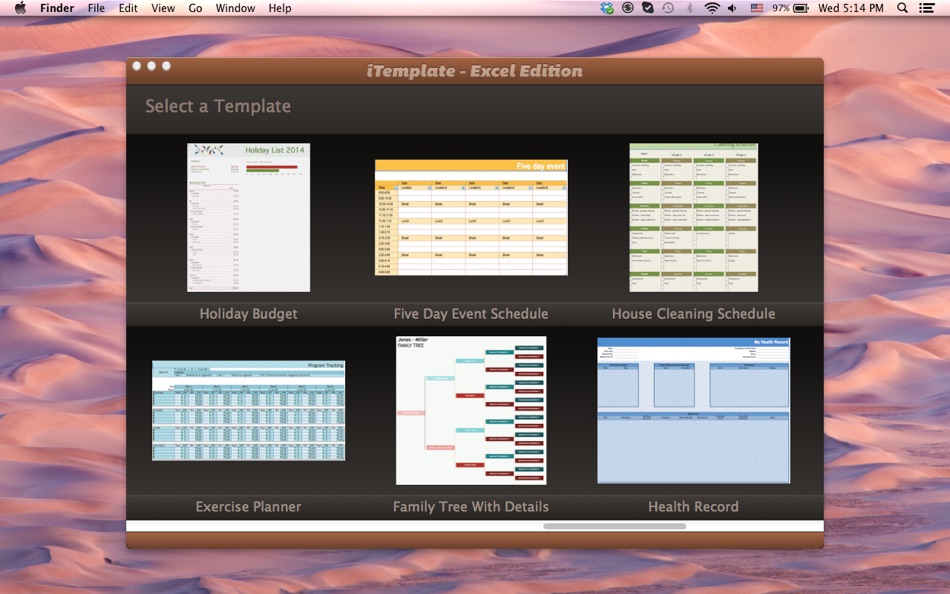
Task: Open the Go menu
Action: [x=195, y=8]
